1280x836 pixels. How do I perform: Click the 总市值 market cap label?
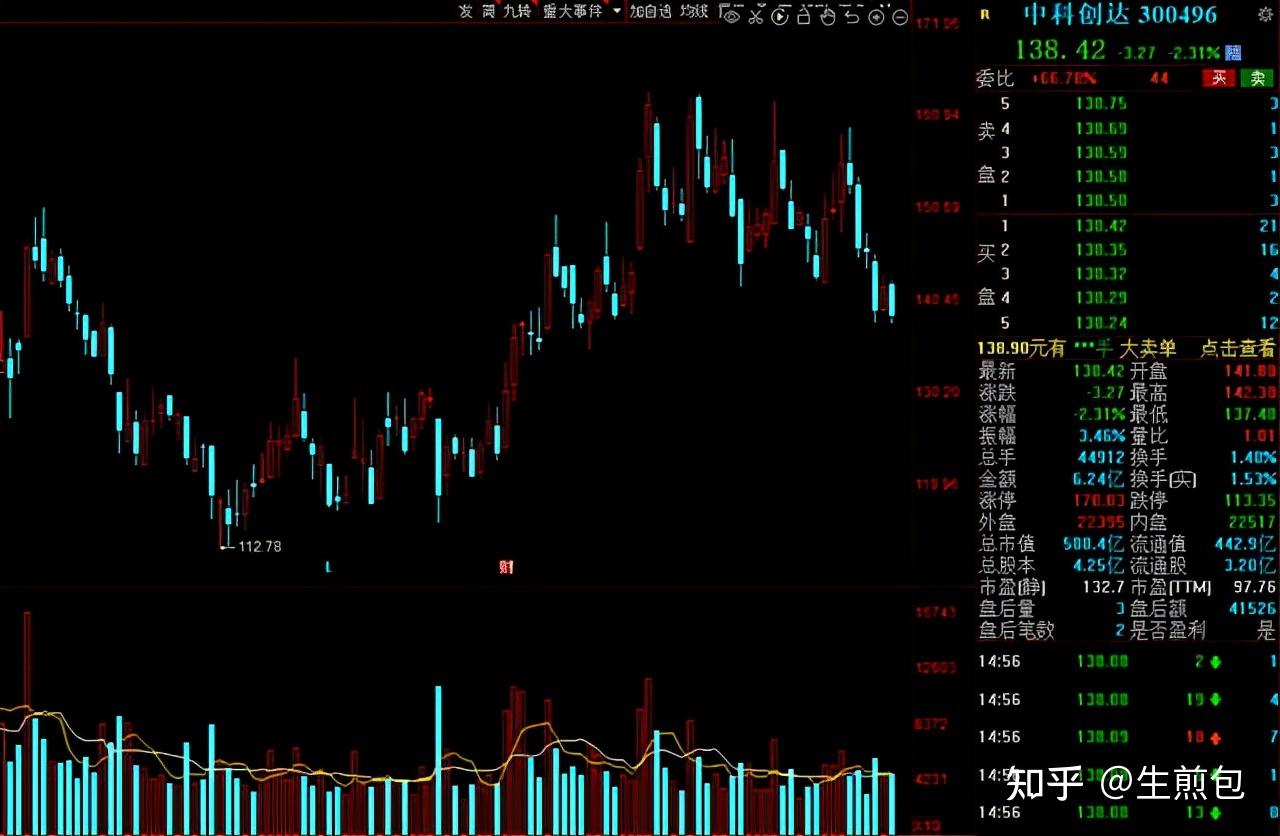click(1006, 545)
